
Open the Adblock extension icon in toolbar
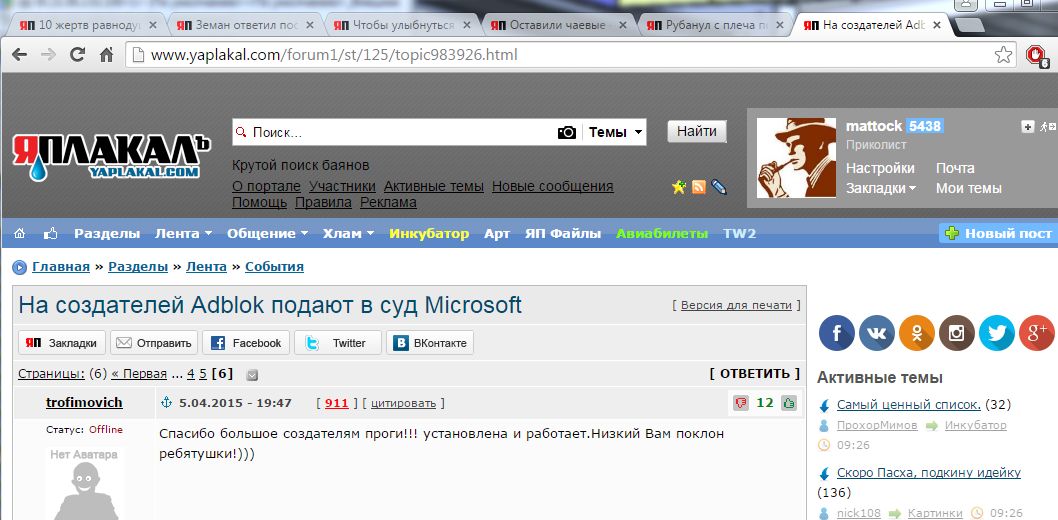1036,55
